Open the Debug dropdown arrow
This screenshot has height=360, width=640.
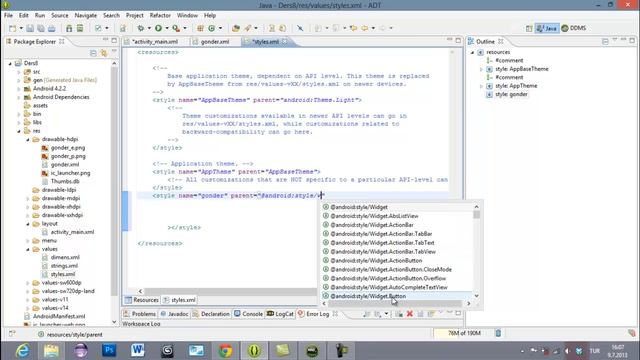coord(149,28)
